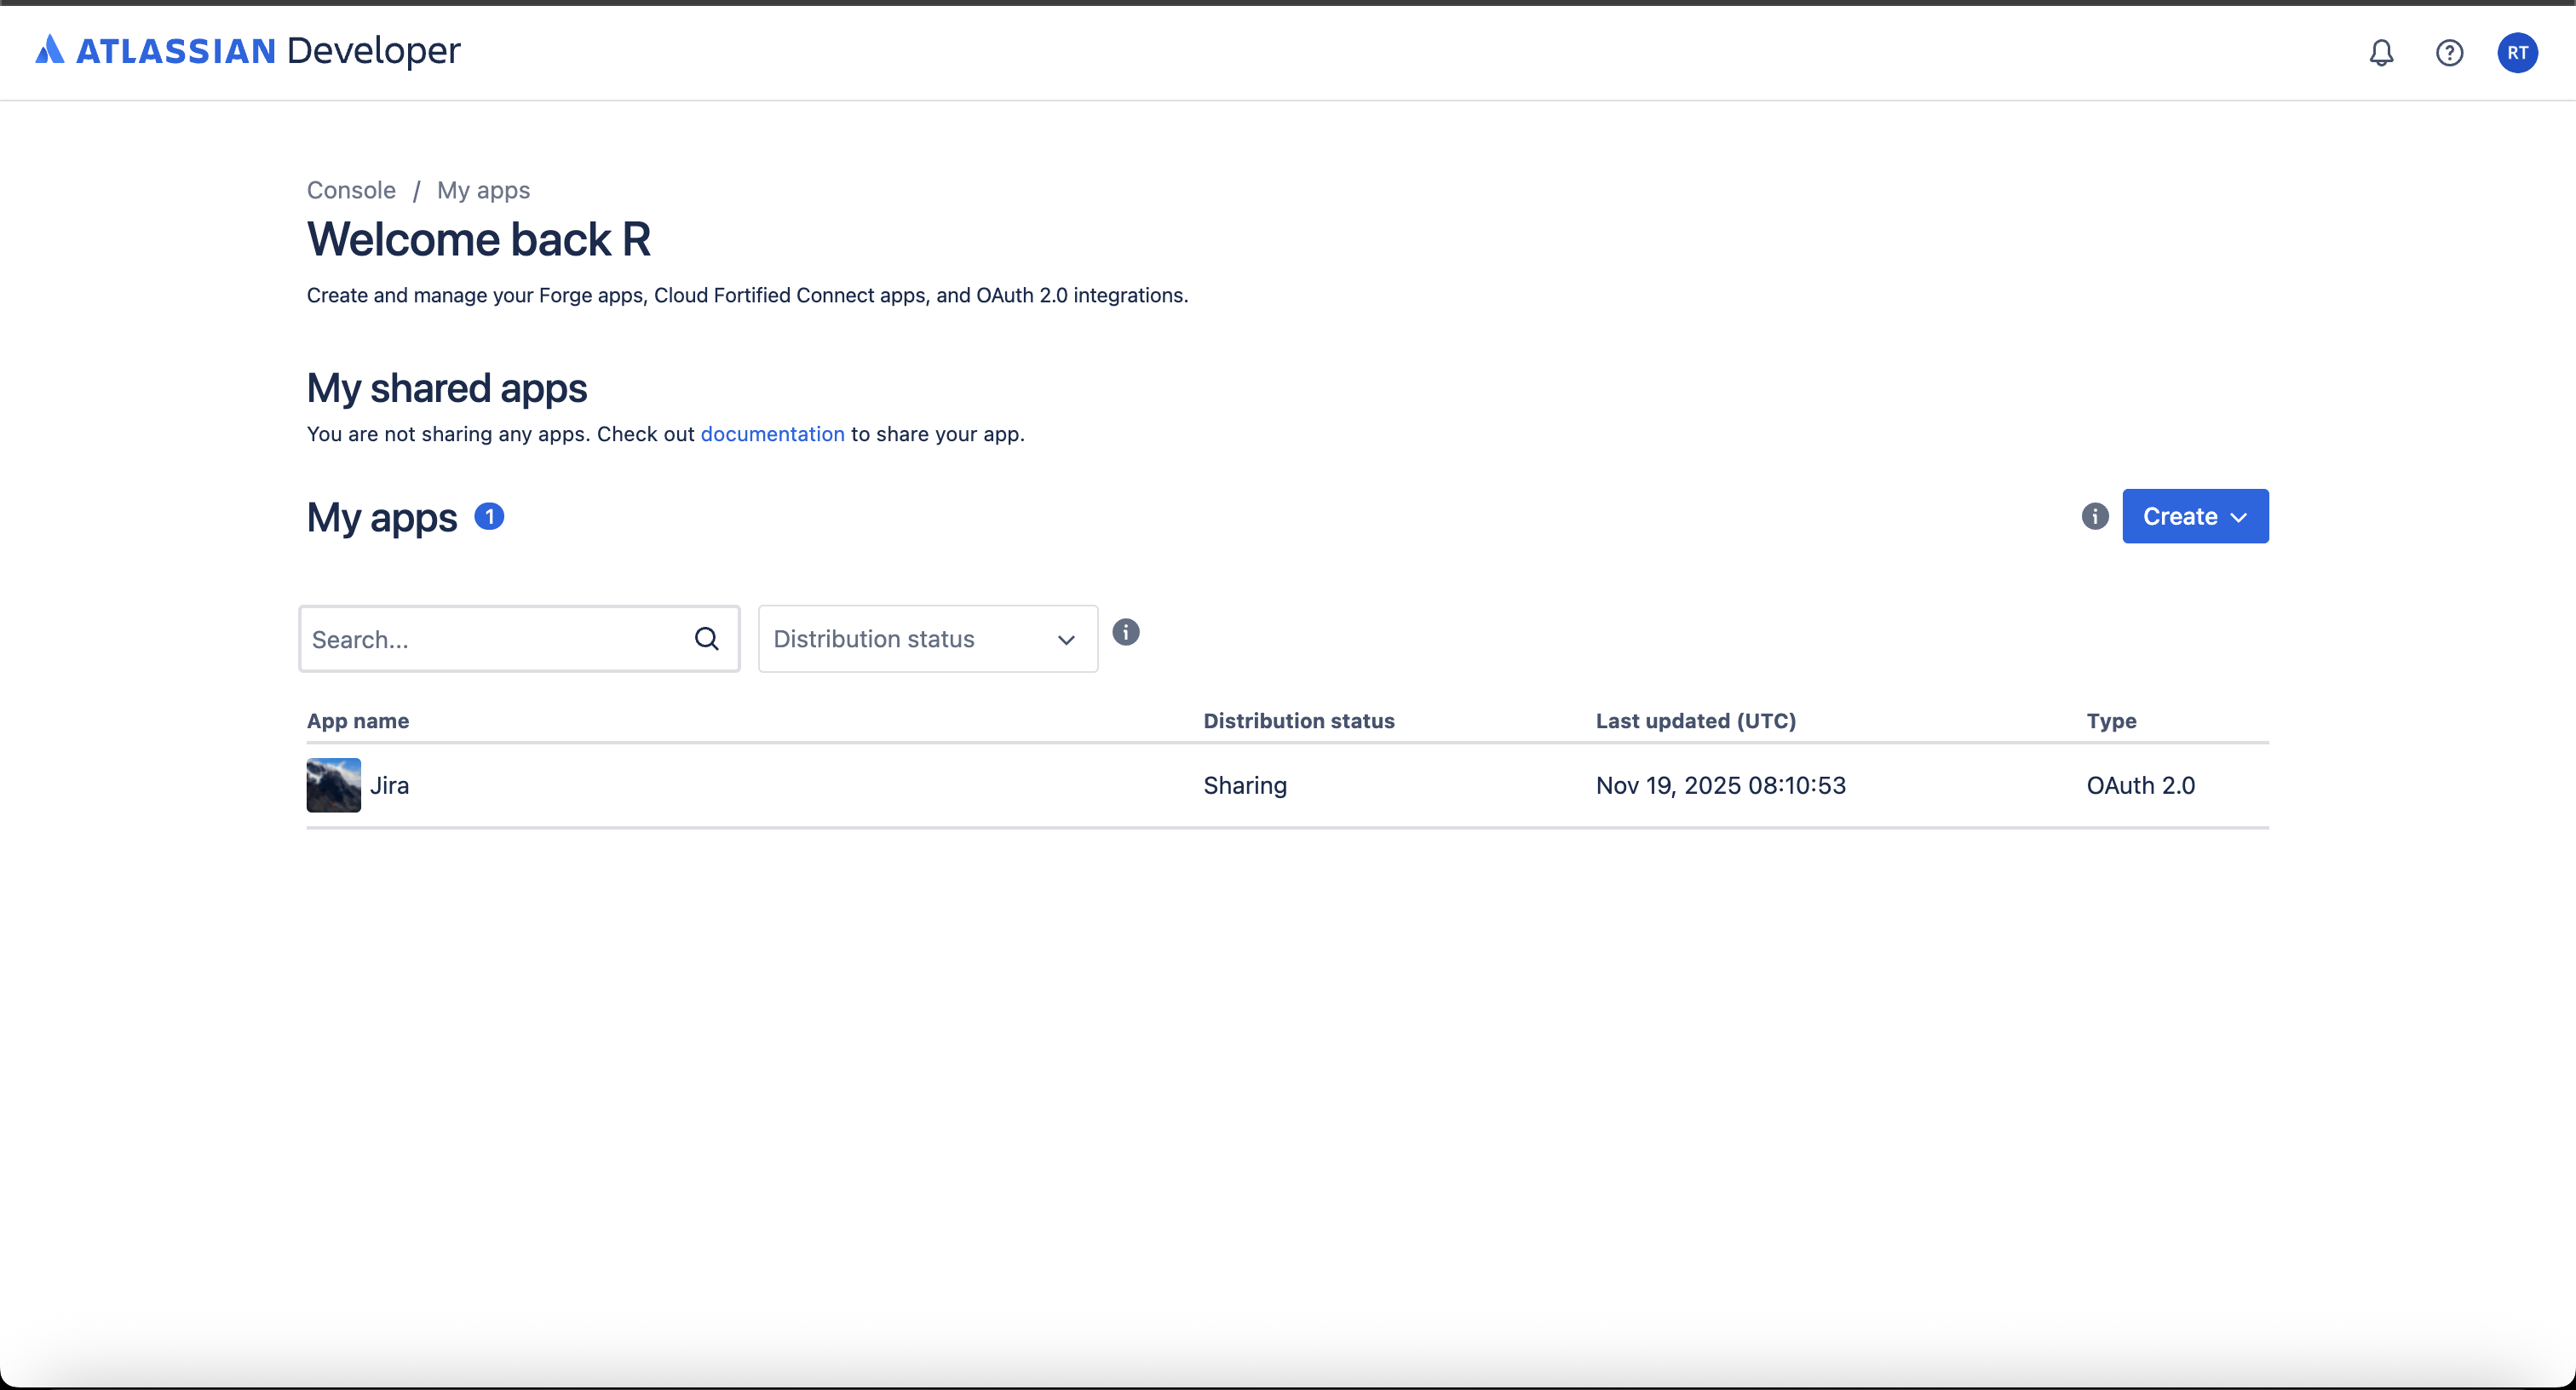Click the My apps count badge

489,516
